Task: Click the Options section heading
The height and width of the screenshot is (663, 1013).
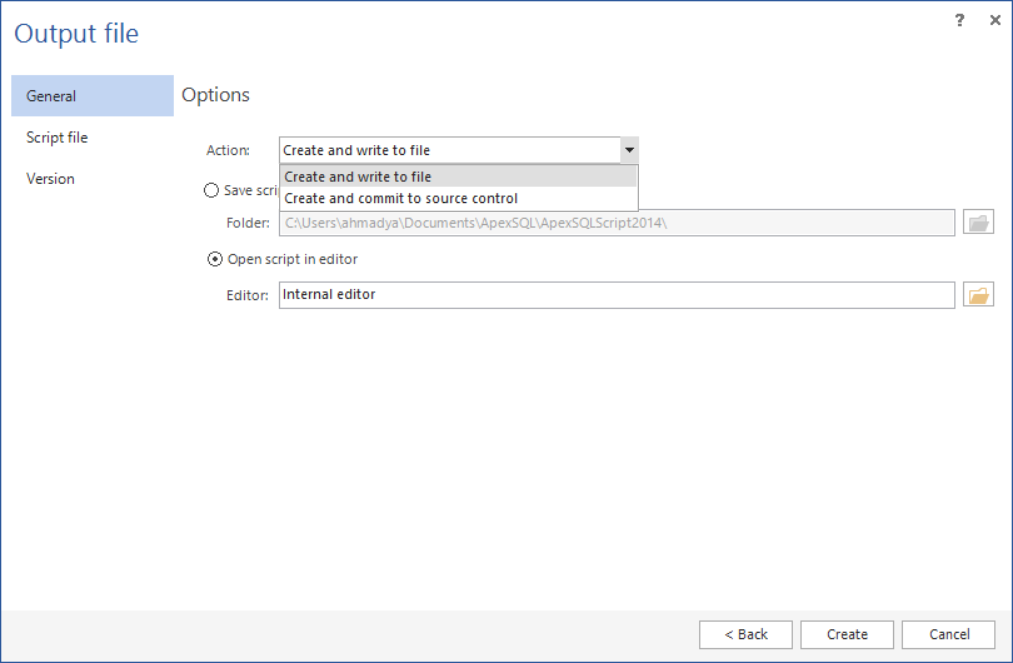Action: [216, 95]
